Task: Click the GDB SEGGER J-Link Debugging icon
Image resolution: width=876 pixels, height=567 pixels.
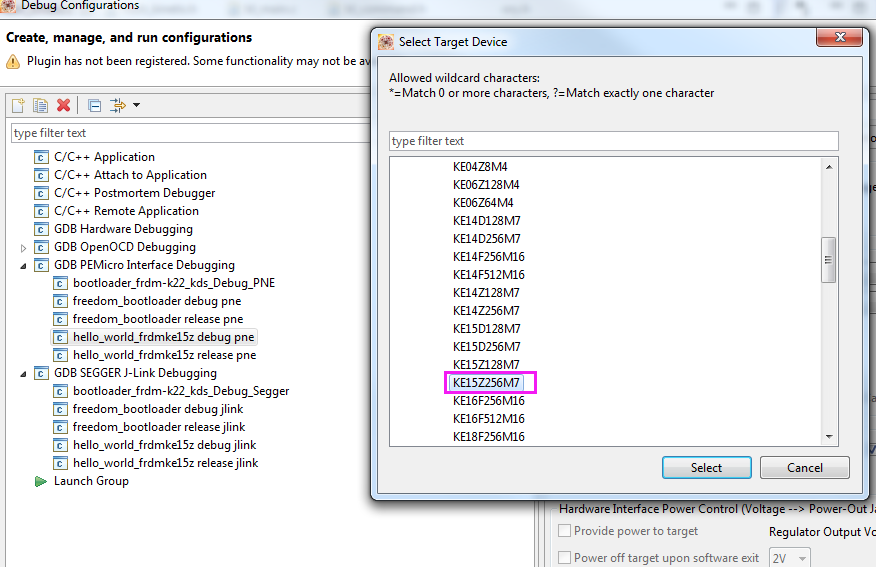Action: 41,373
